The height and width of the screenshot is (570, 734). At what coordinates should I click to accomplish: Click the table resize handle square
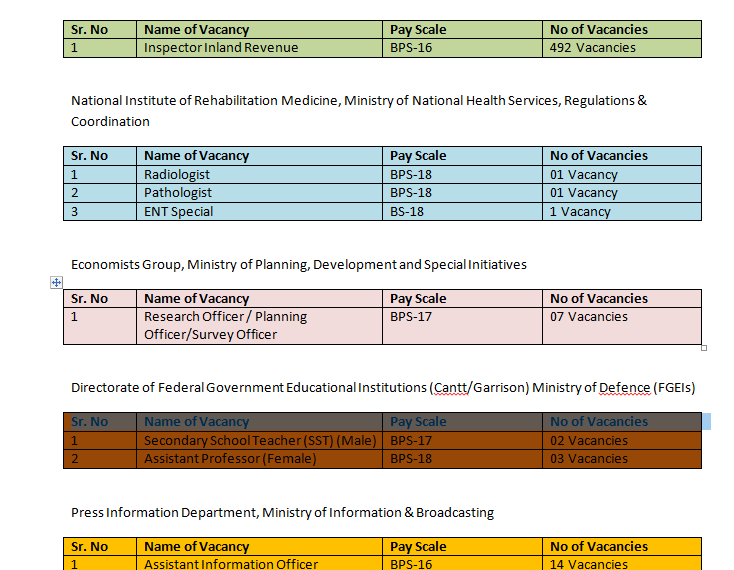tap(704, 348)
